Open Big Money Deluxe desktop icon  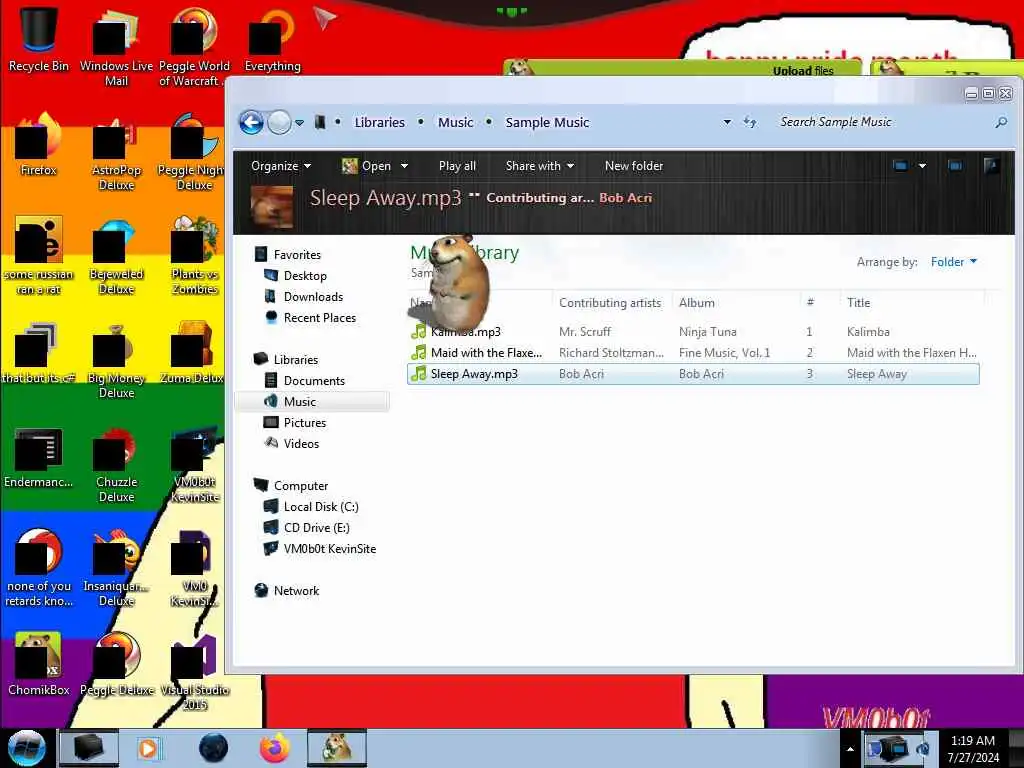pyautogui.click(x=116, y=360)
